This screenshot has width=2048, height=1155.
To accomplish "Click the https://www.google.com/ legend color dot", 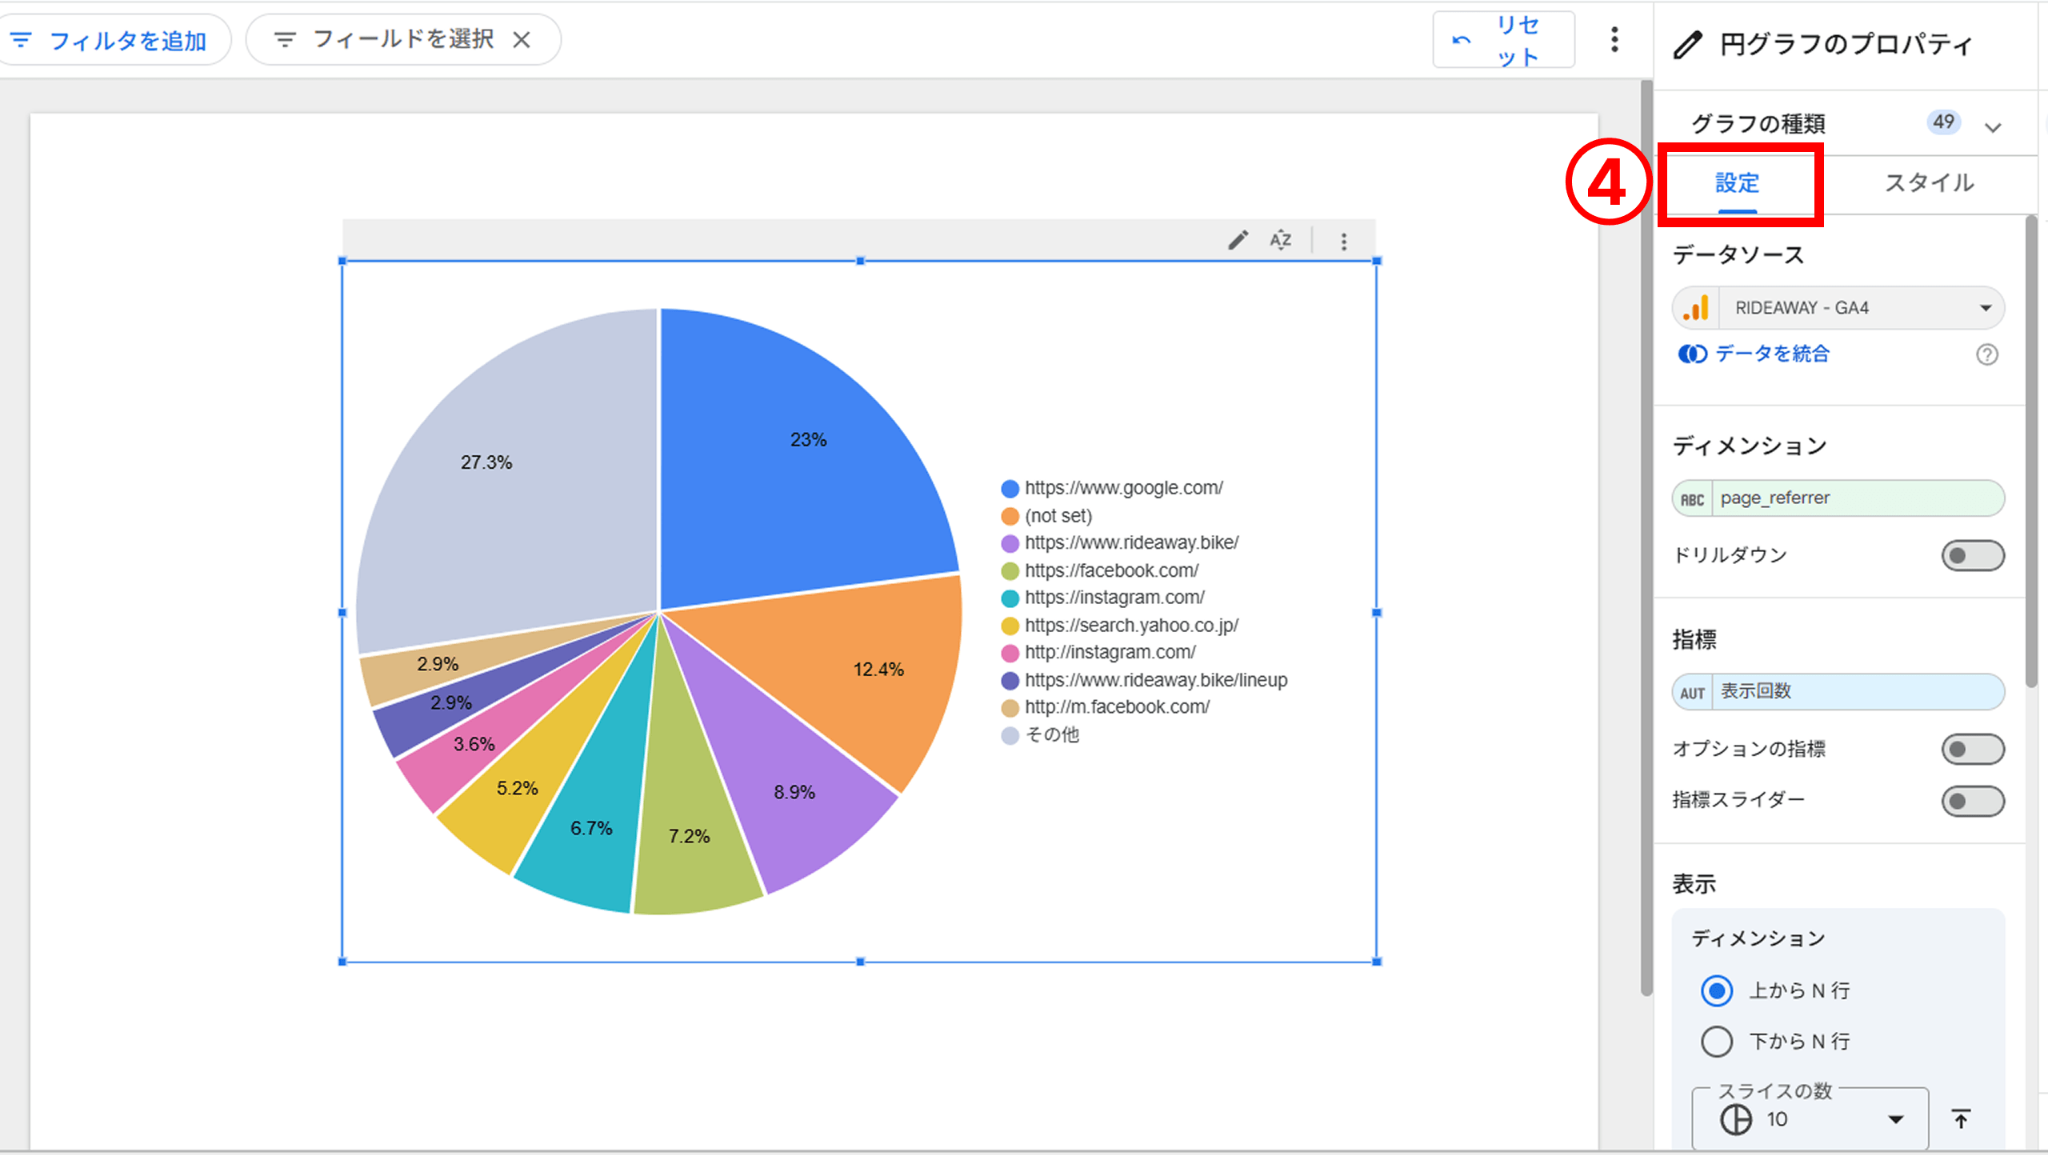I will (x=1010, y=489).
